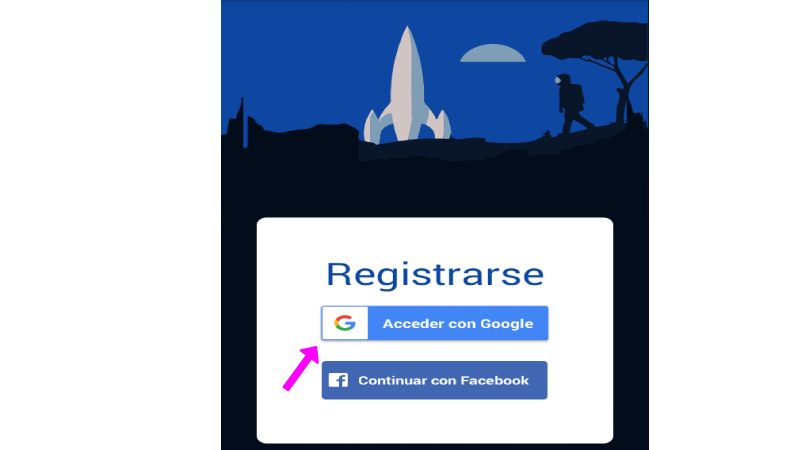Click the rocket's right fin
This screenshot has width=800, height=450.
[438, 124]
